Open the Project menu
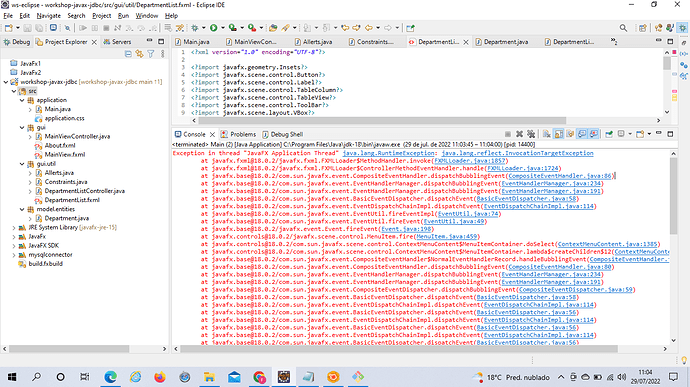Screen dimensions: 690x387 coord(101,15)
